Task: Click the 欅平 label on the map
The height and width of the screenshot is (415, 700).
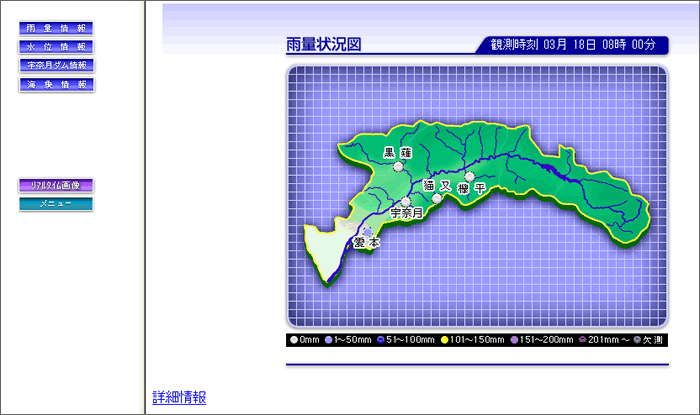Action: [472, 189]
